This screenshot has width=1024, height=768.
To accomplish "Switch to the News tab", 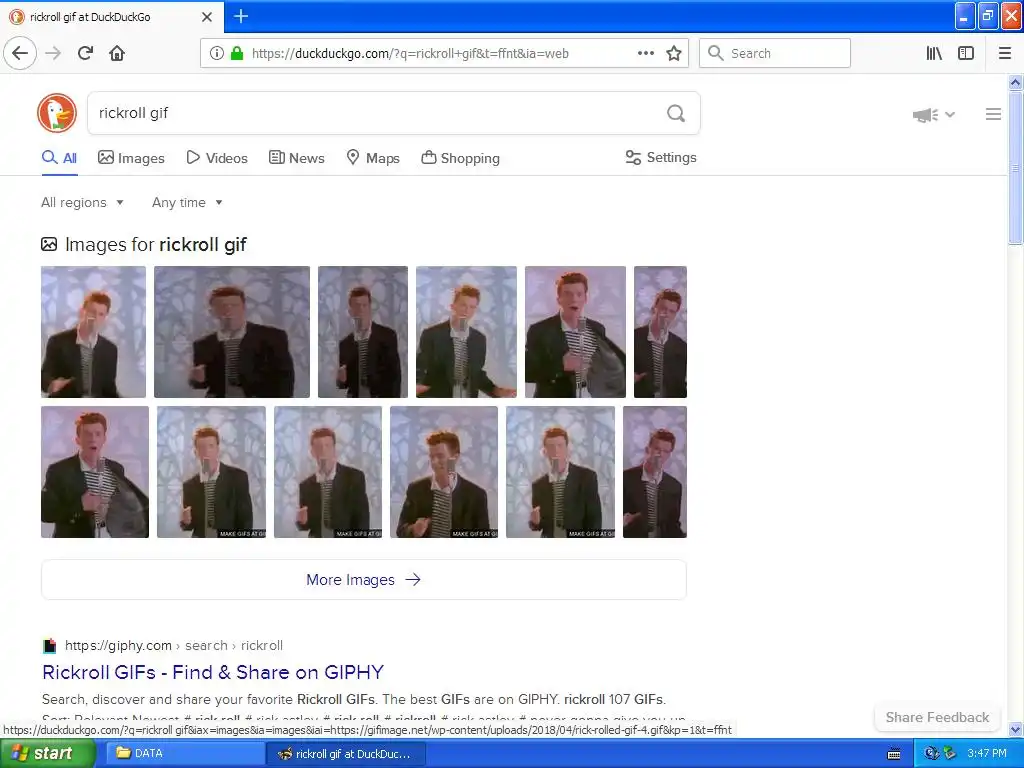I will (296, 158).
